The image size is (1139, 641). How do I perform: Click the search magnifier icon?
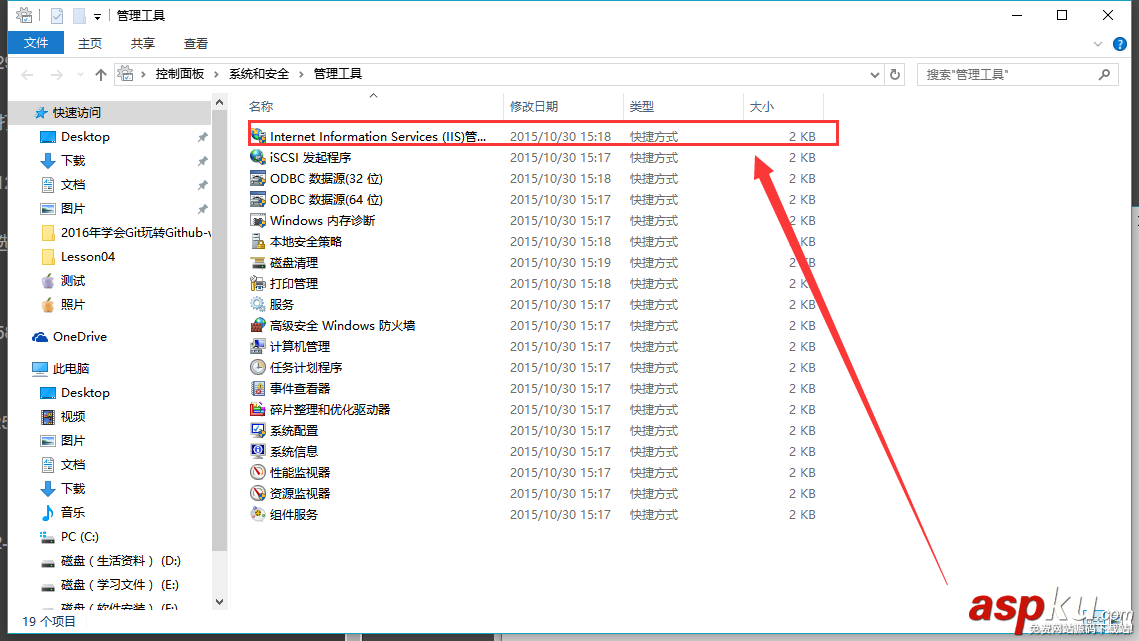(x=1104, y=74)
